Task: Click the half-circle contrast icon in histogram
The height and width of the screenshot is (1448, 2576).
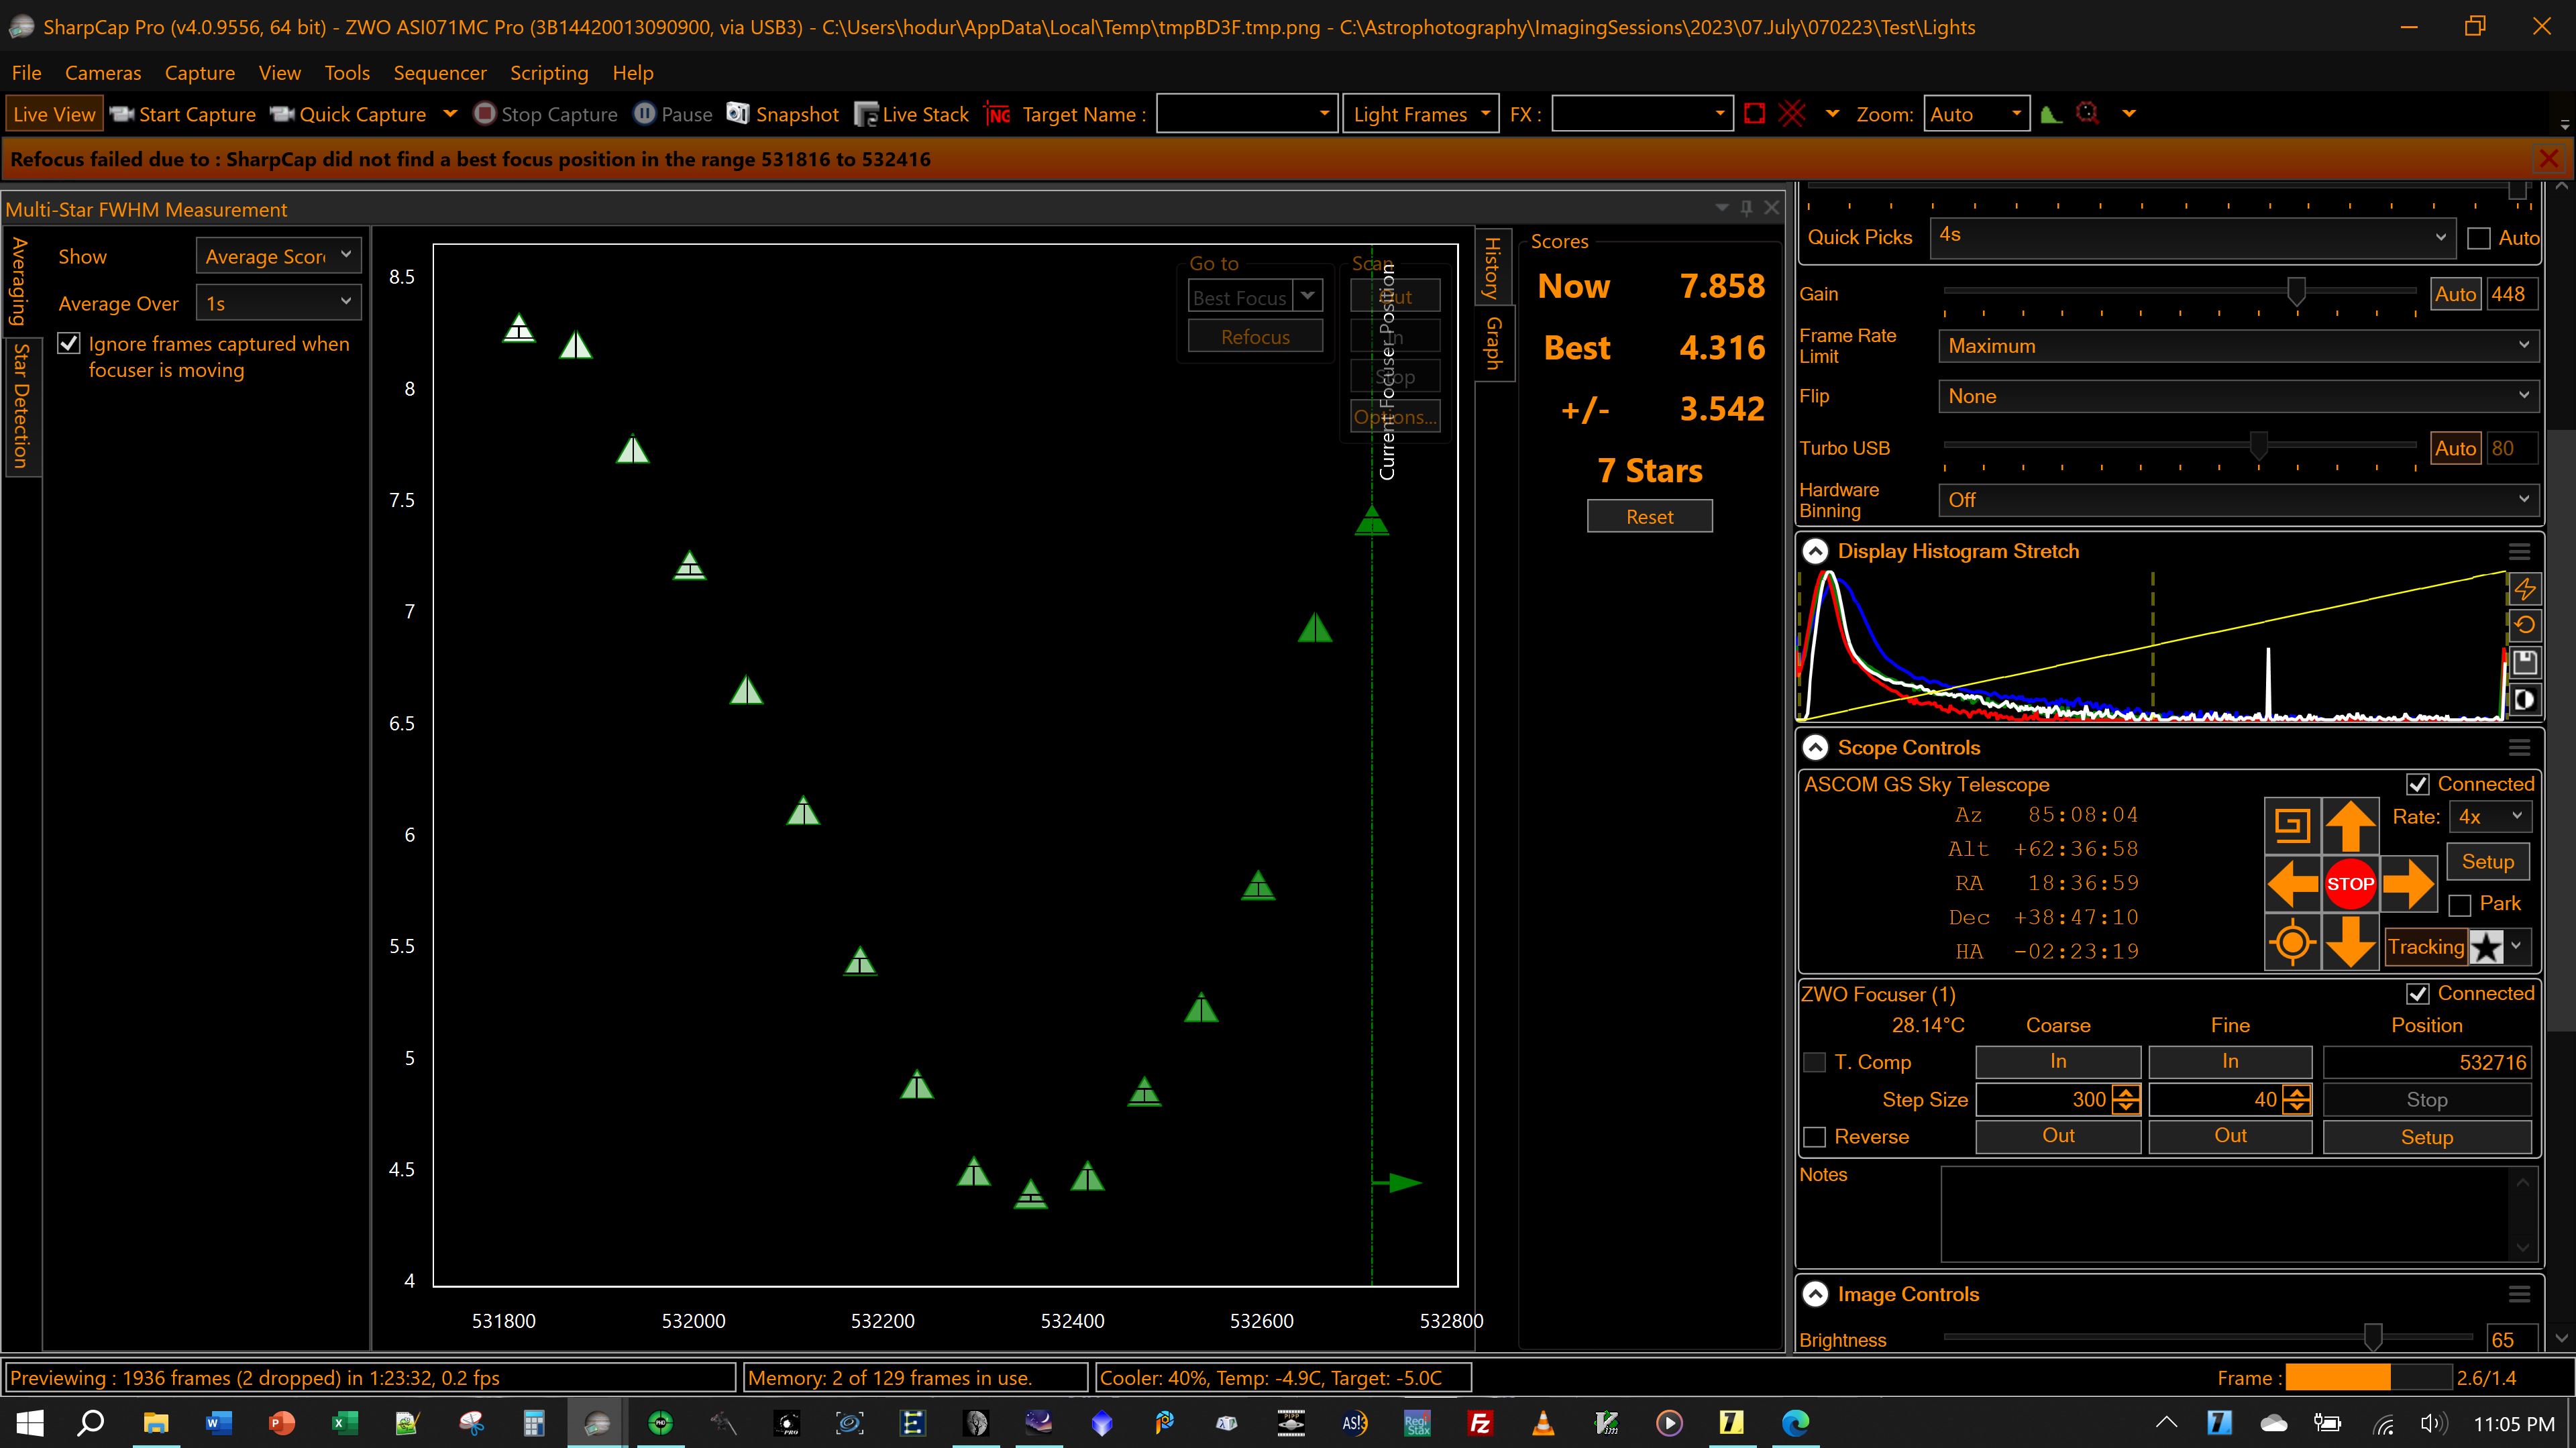Action: pos(2525,699)
